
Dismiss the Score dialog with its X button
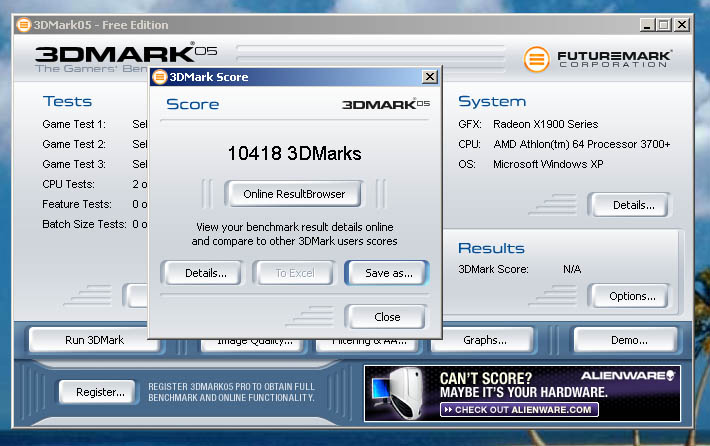429,77
